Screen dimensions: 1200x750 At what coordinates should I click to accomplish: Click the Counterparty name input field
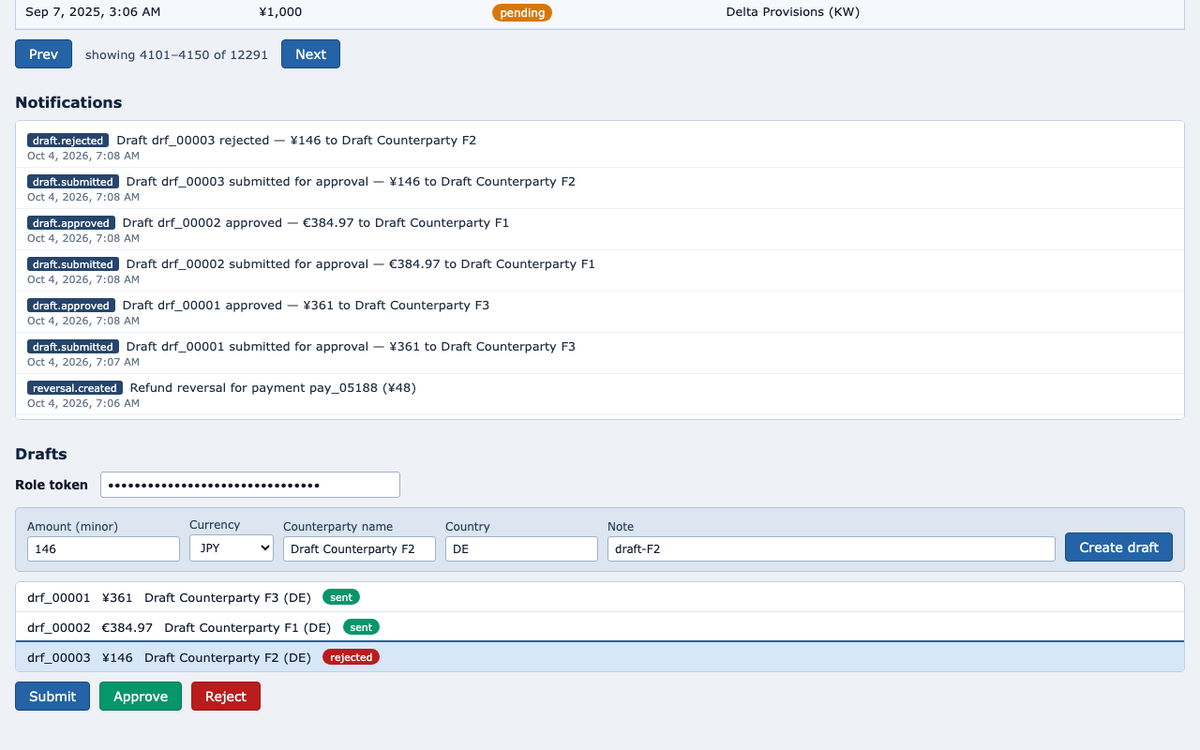pos(359,548)
